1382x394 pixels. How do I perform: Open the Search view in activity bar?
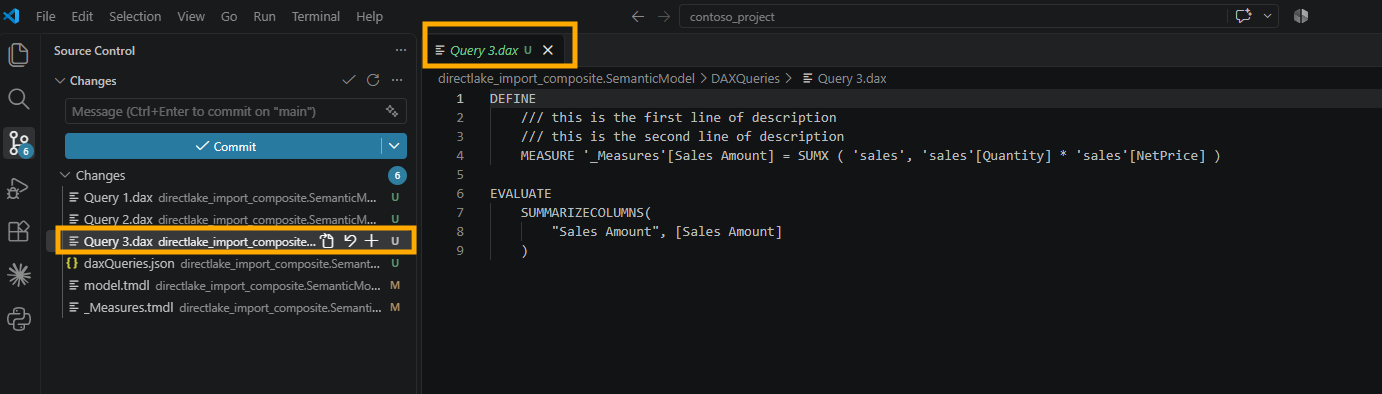click(19, 98)
